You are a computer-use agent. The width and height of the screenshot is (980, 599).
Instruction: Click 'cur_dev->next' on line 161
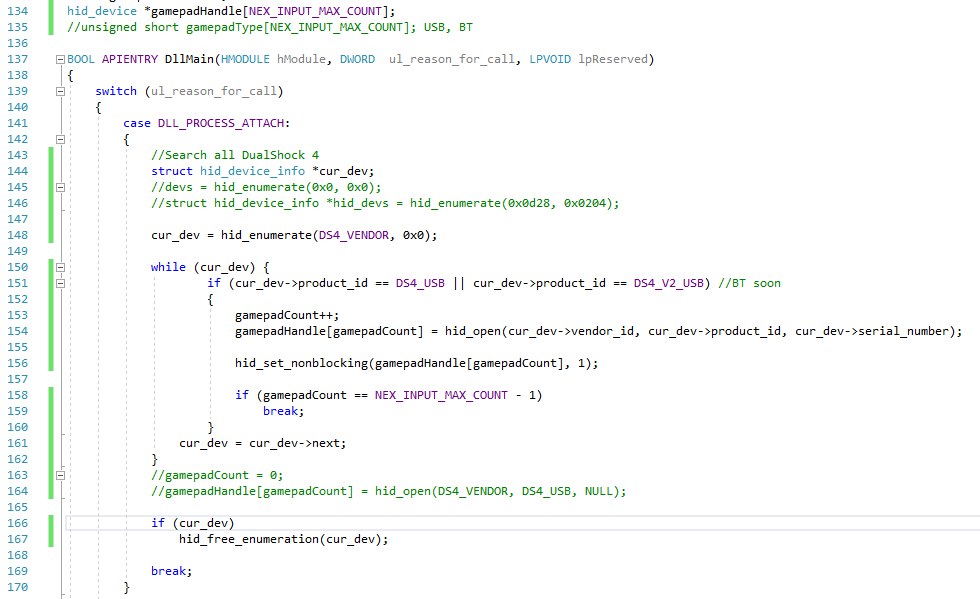(298, 443)
